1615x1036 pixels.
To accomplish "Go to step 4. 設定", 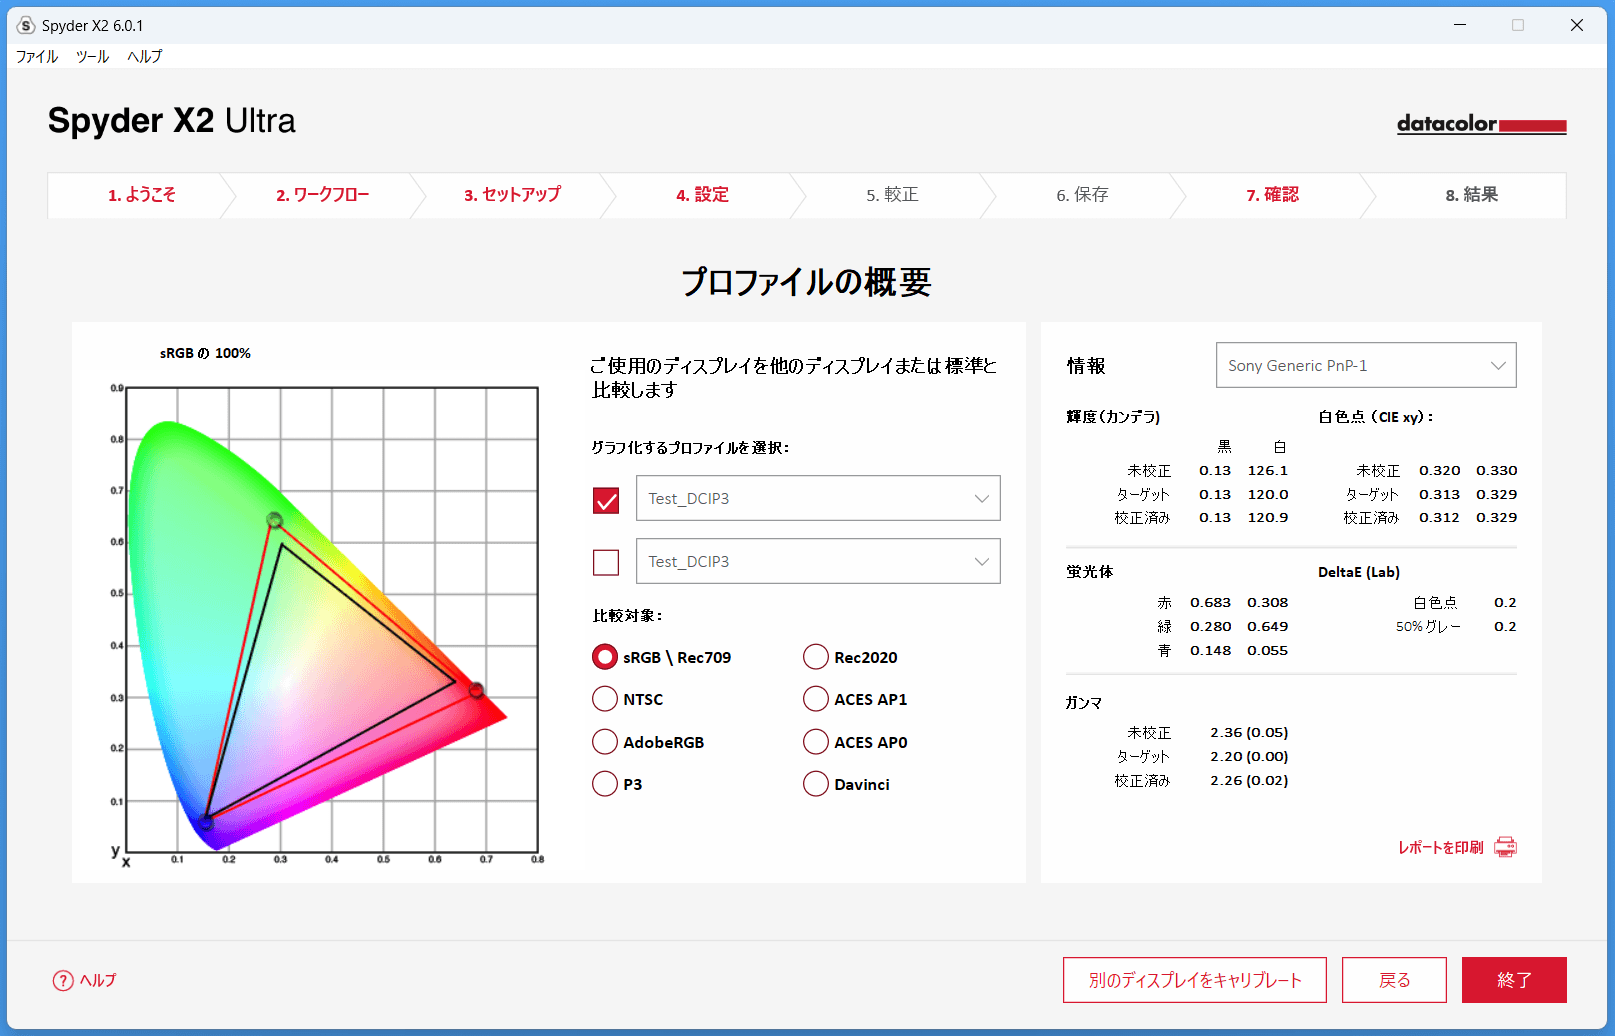I will point(702,195).
